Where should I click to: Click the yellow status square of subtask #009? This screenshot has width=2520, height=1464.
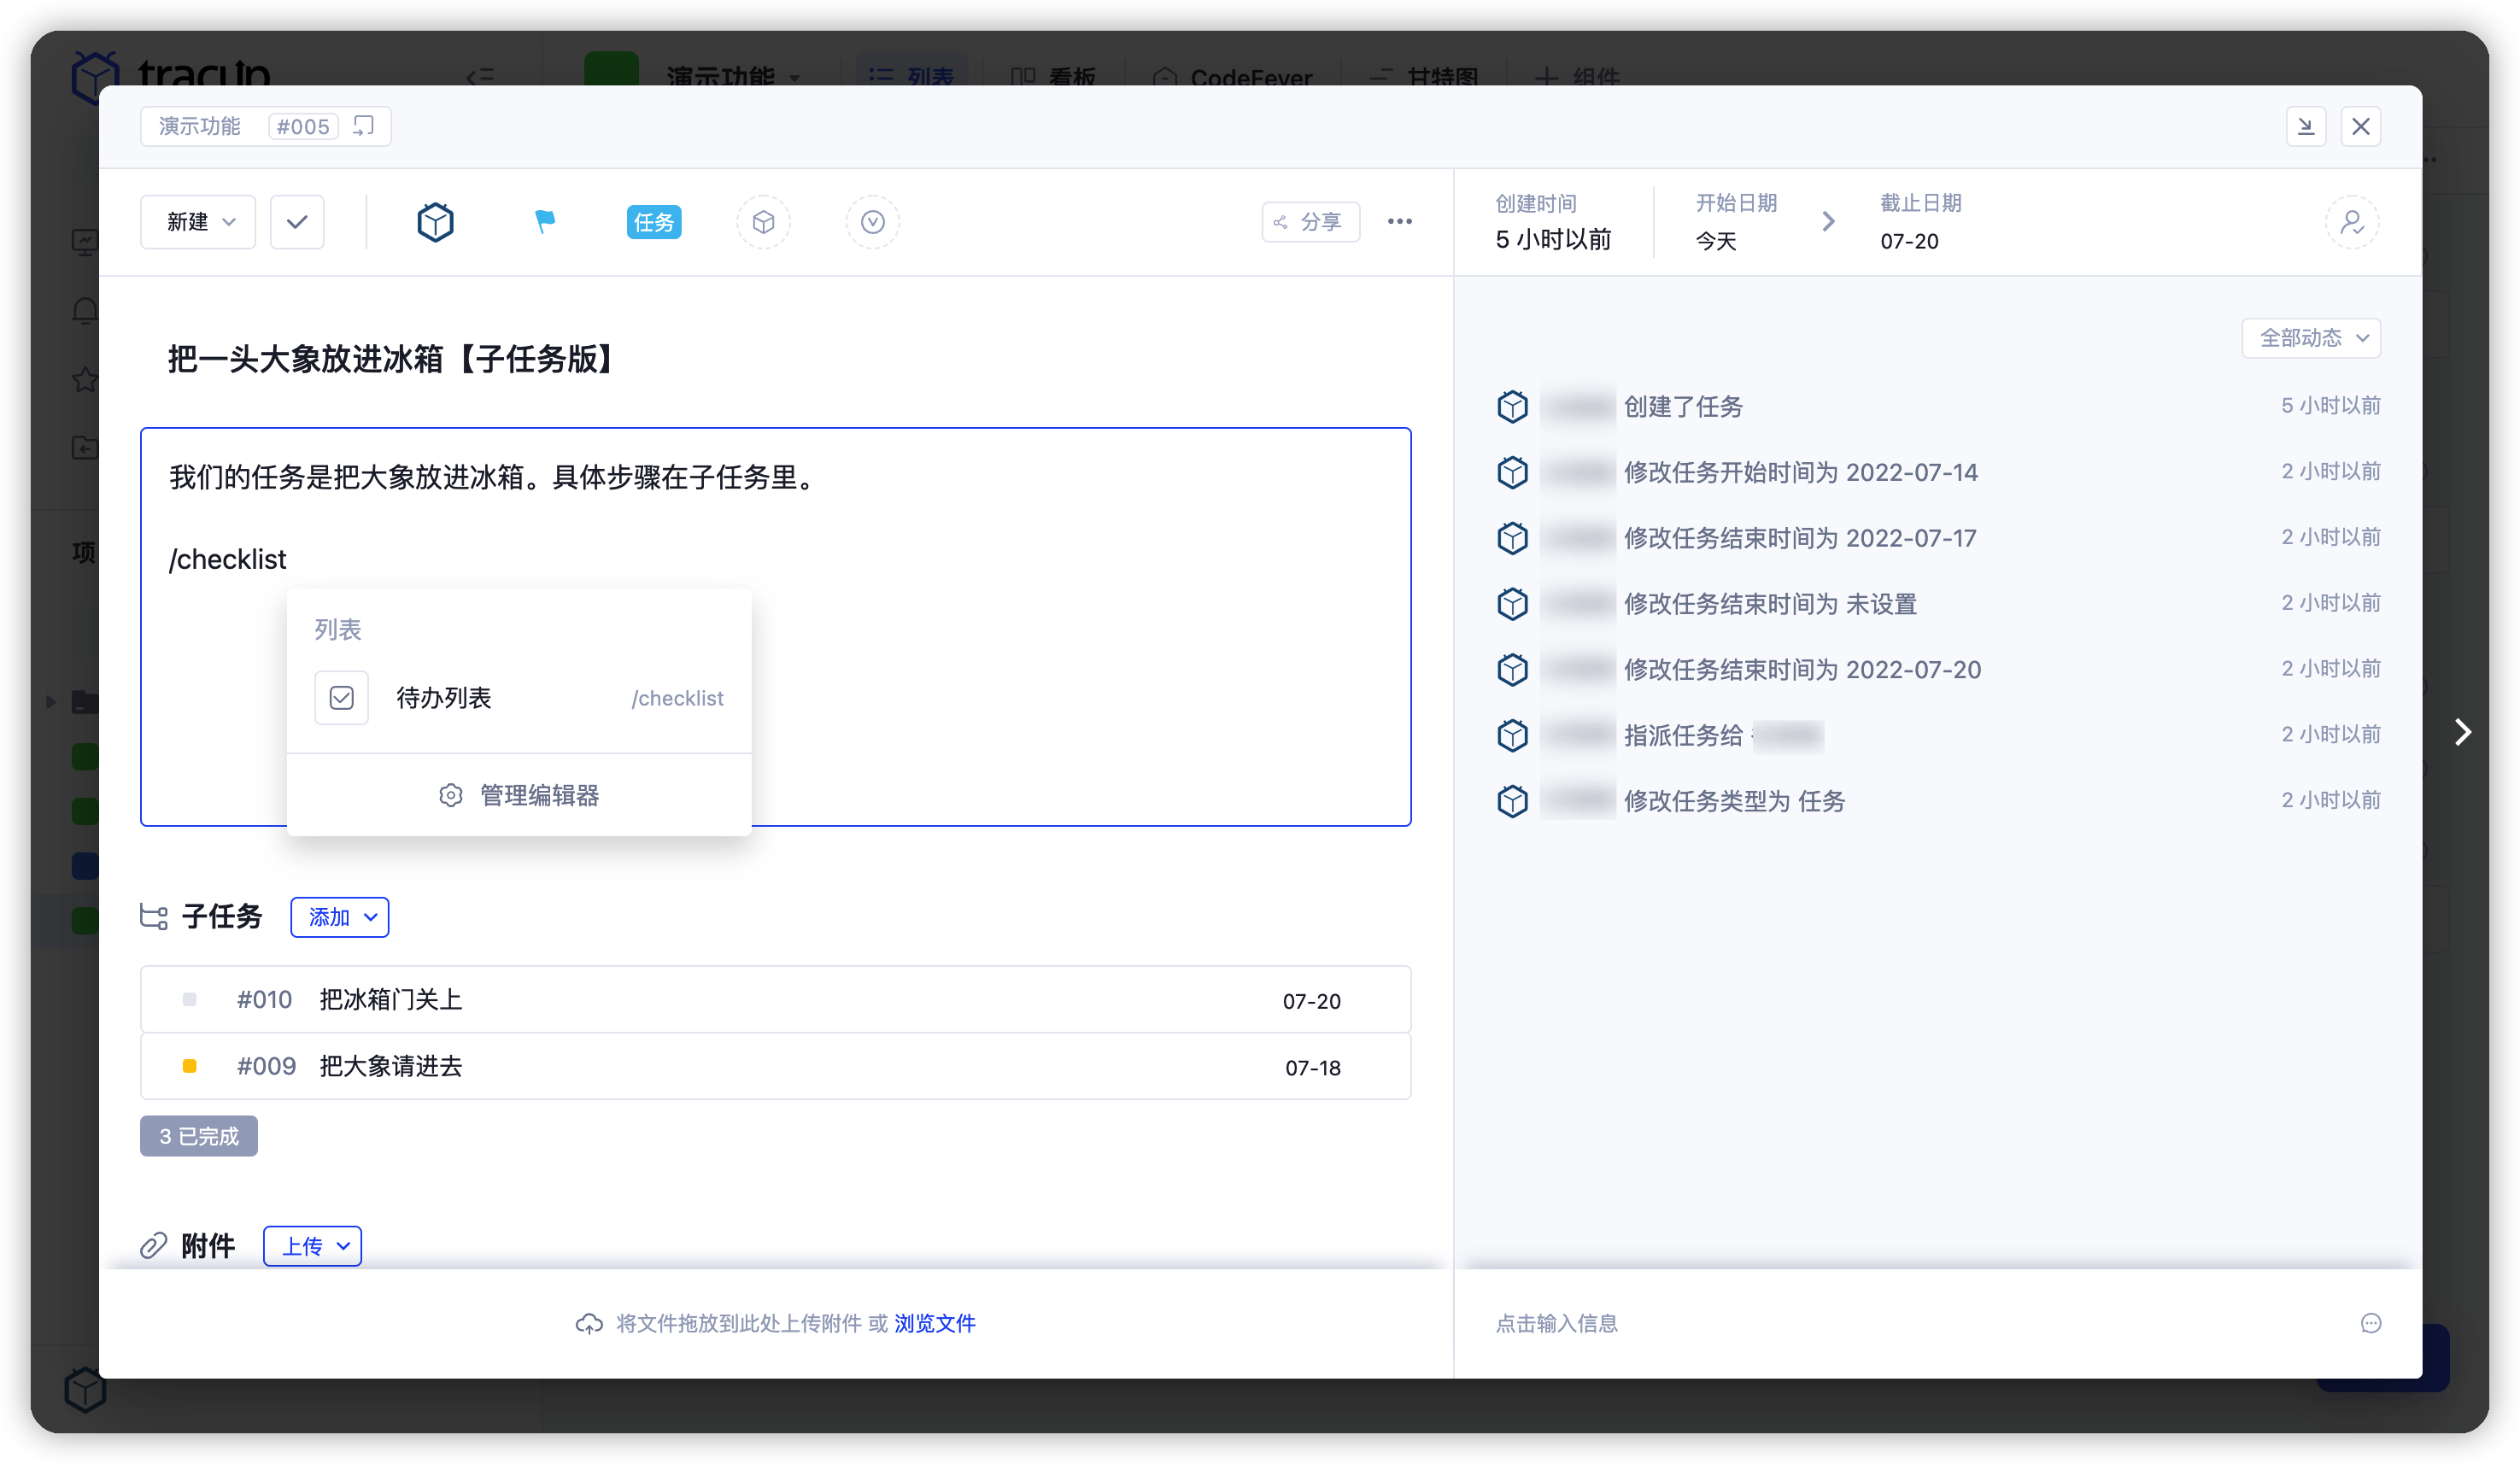pyautogui.click(x=189, y=1066)
